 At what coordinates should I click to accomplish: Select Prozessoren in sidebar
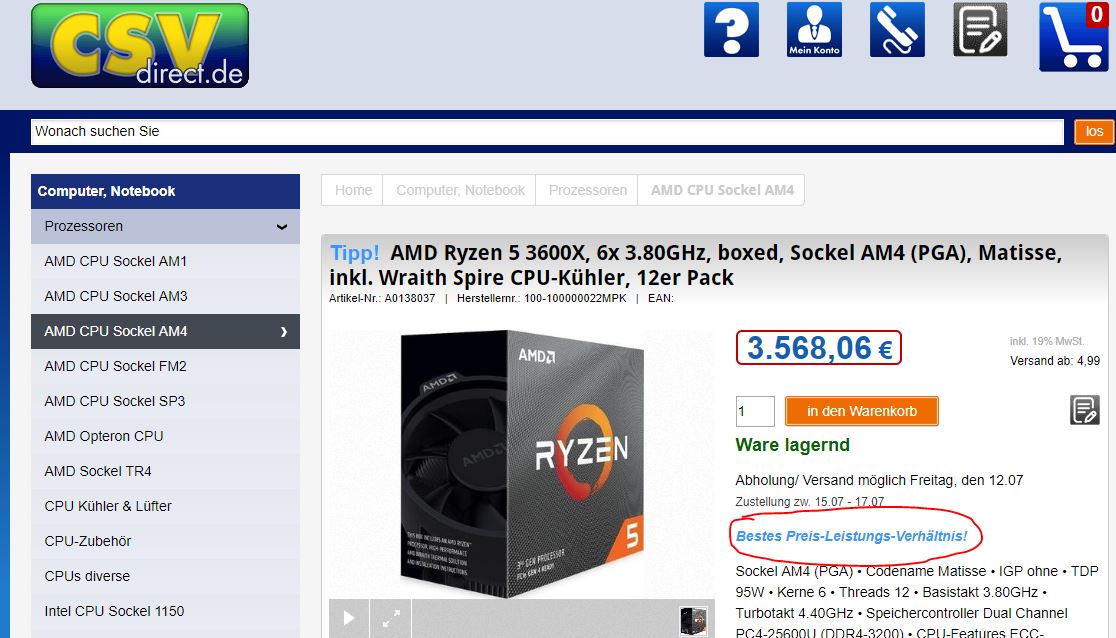[165, 226]
